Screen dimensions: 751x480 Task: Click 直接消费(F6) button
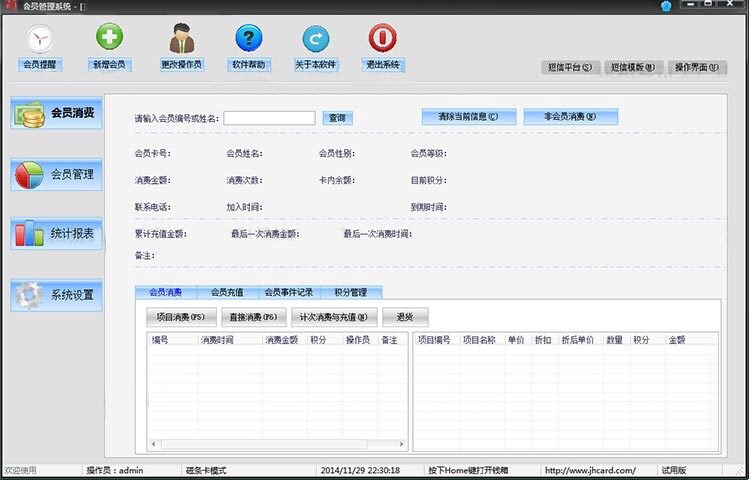tap(254, 317)
